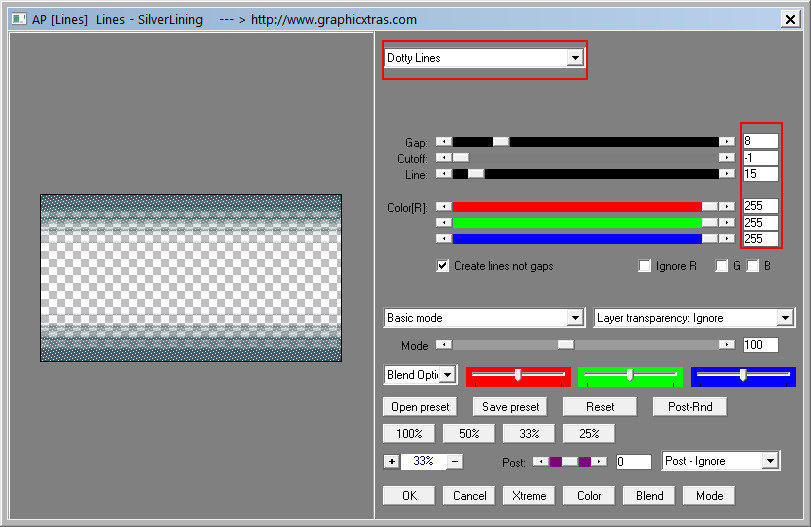Image resolution: width=811 pixels, height=527 pixels.
Task: Click the plus zoom-in icon
Action: (x=391, y=461)
